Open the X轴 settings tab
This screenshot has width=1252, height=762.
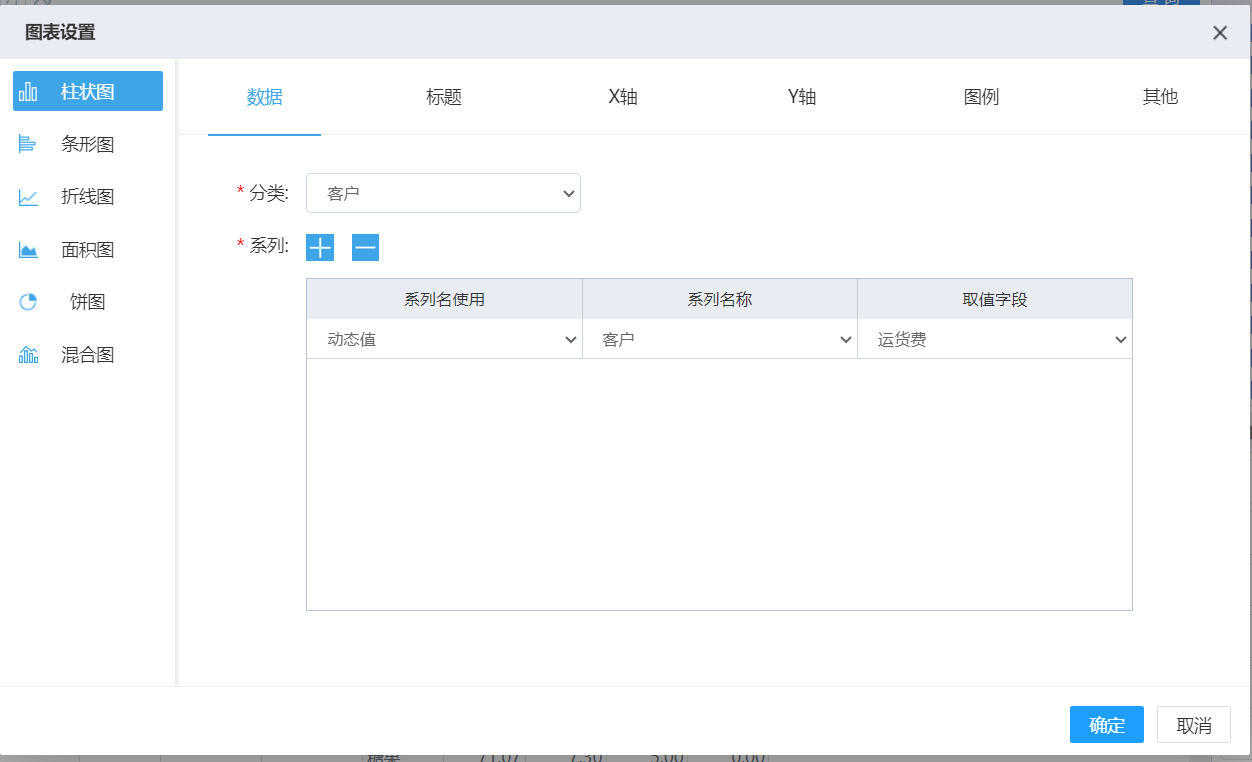click(623, 97)
